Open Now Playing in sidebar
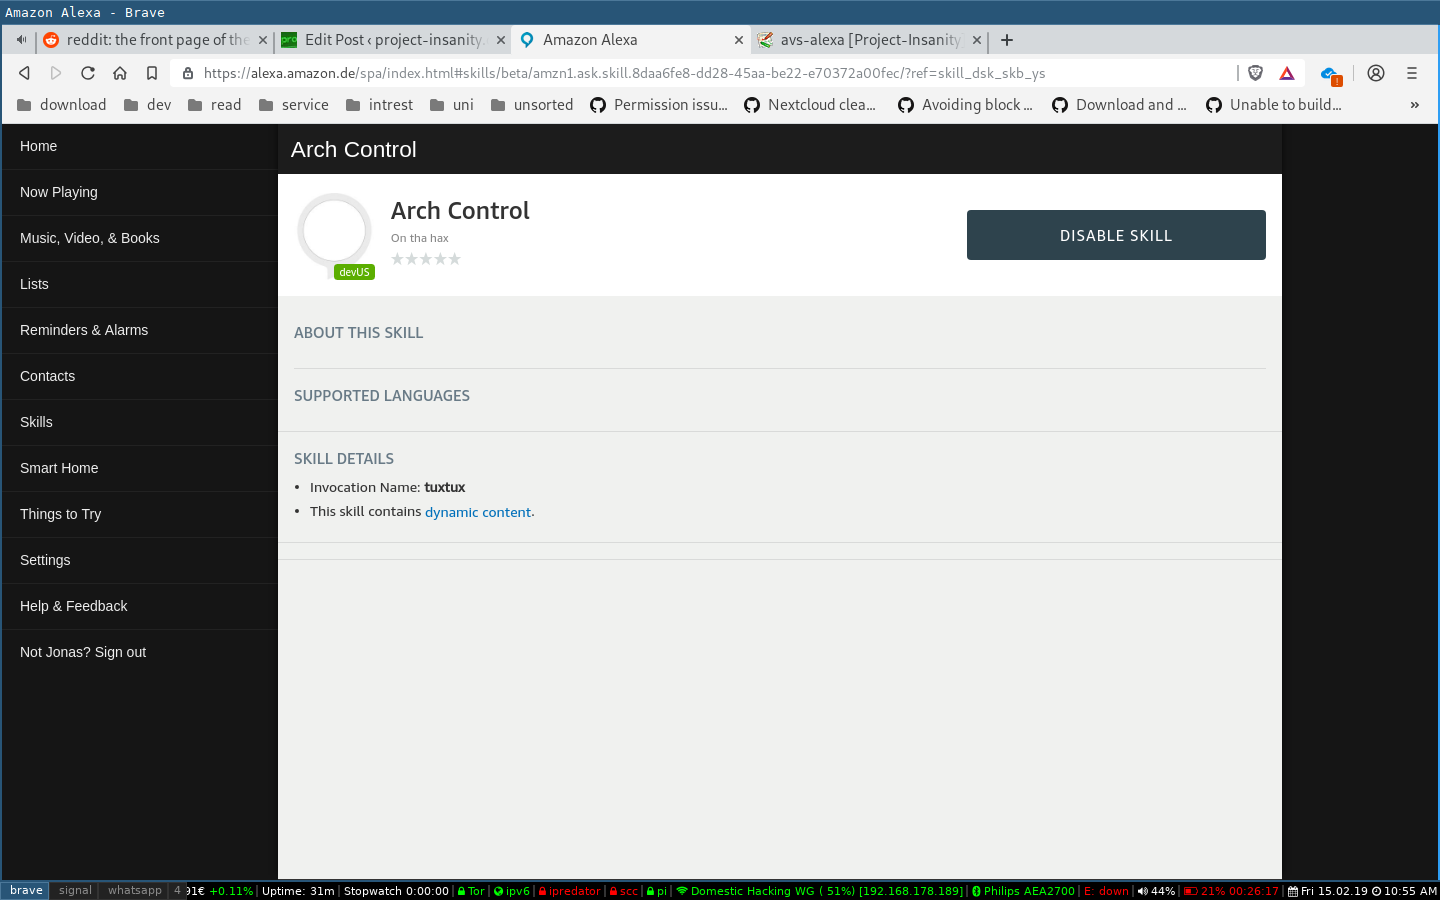 tap(139, 192)
